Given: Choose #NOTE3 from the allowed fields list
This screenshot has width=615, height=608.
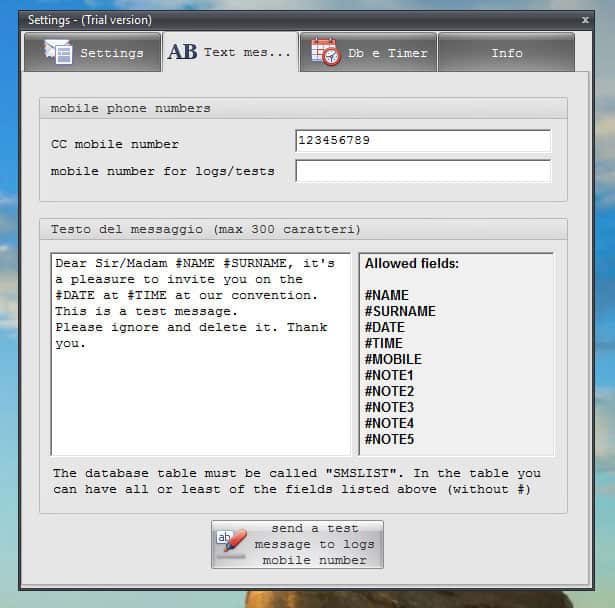Looking at the screenshot, I should pos(389,407).
